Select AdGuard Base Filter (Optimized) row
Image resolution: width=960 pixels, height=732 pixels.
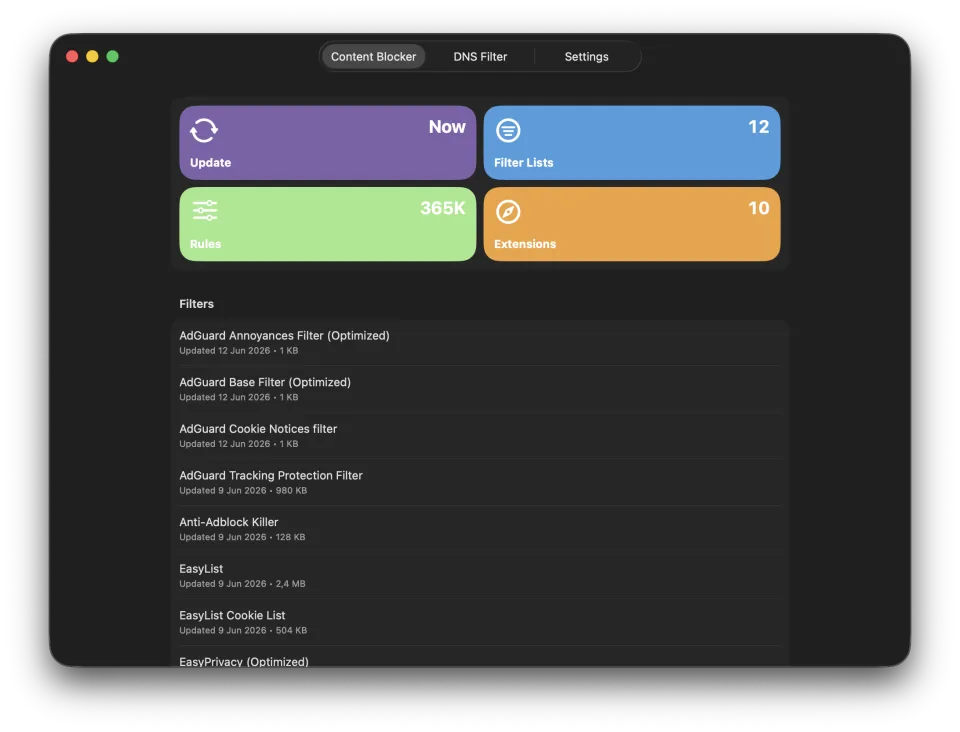tap(480, 389)
